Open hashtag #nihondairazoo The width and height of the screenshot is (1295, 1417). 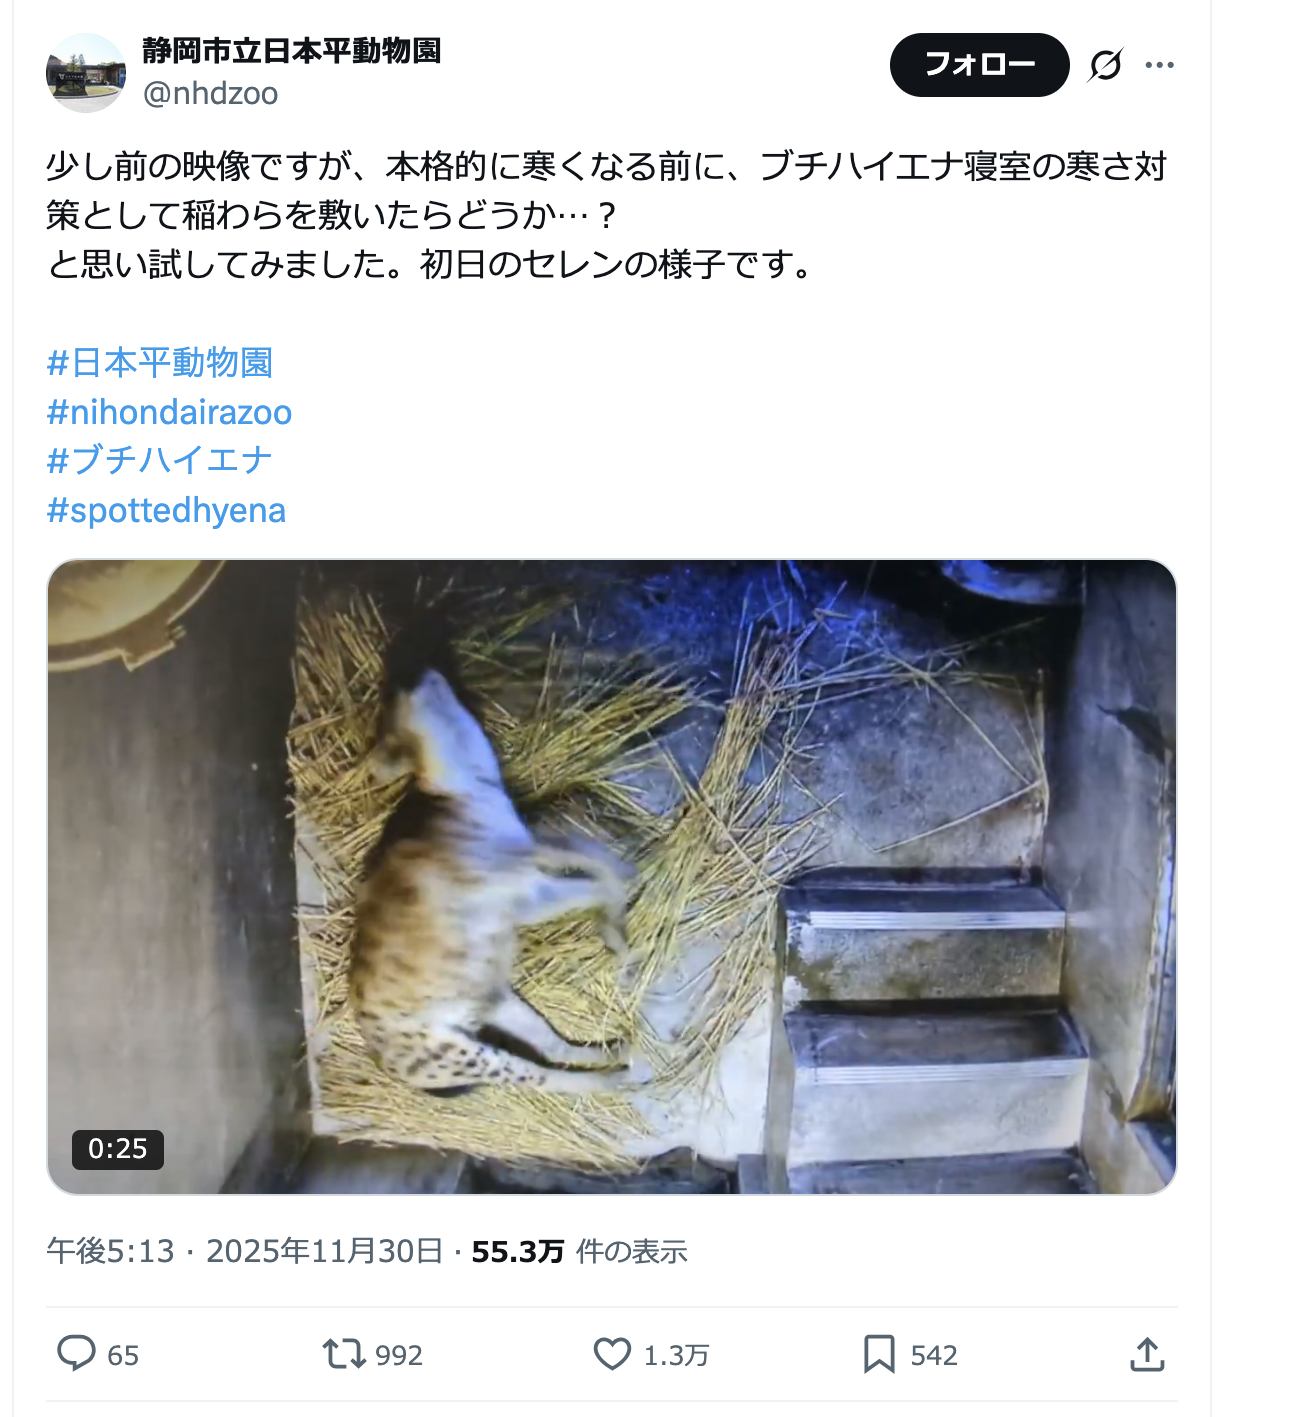[169, 412]
